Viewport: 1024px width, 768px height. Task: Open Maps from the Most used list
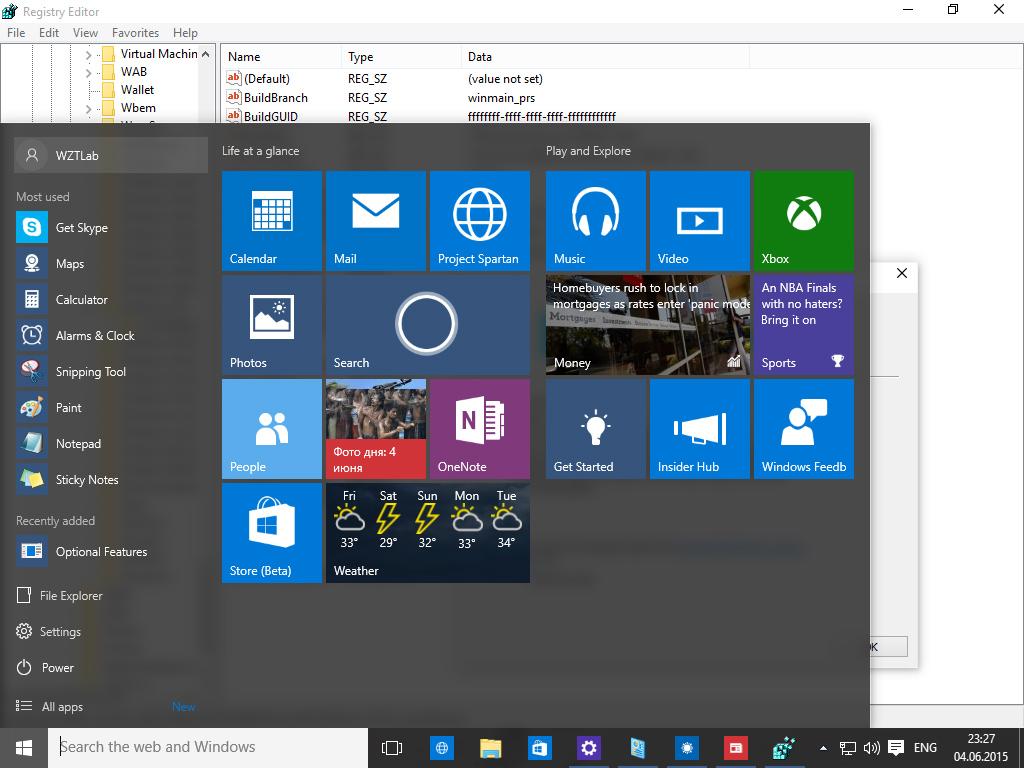pos(111,263)
